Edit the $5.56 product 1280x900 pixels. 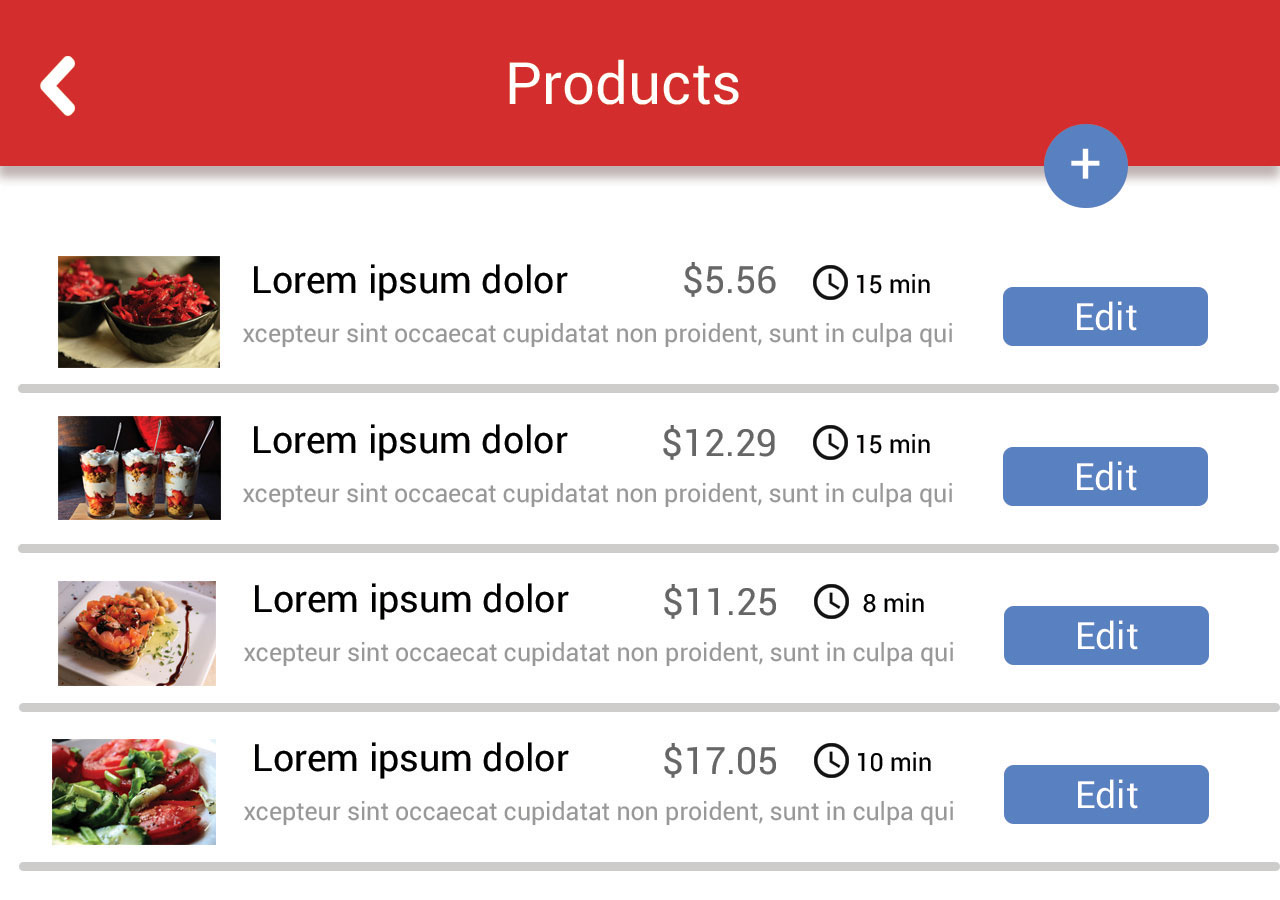click(x=1105, y=316)
